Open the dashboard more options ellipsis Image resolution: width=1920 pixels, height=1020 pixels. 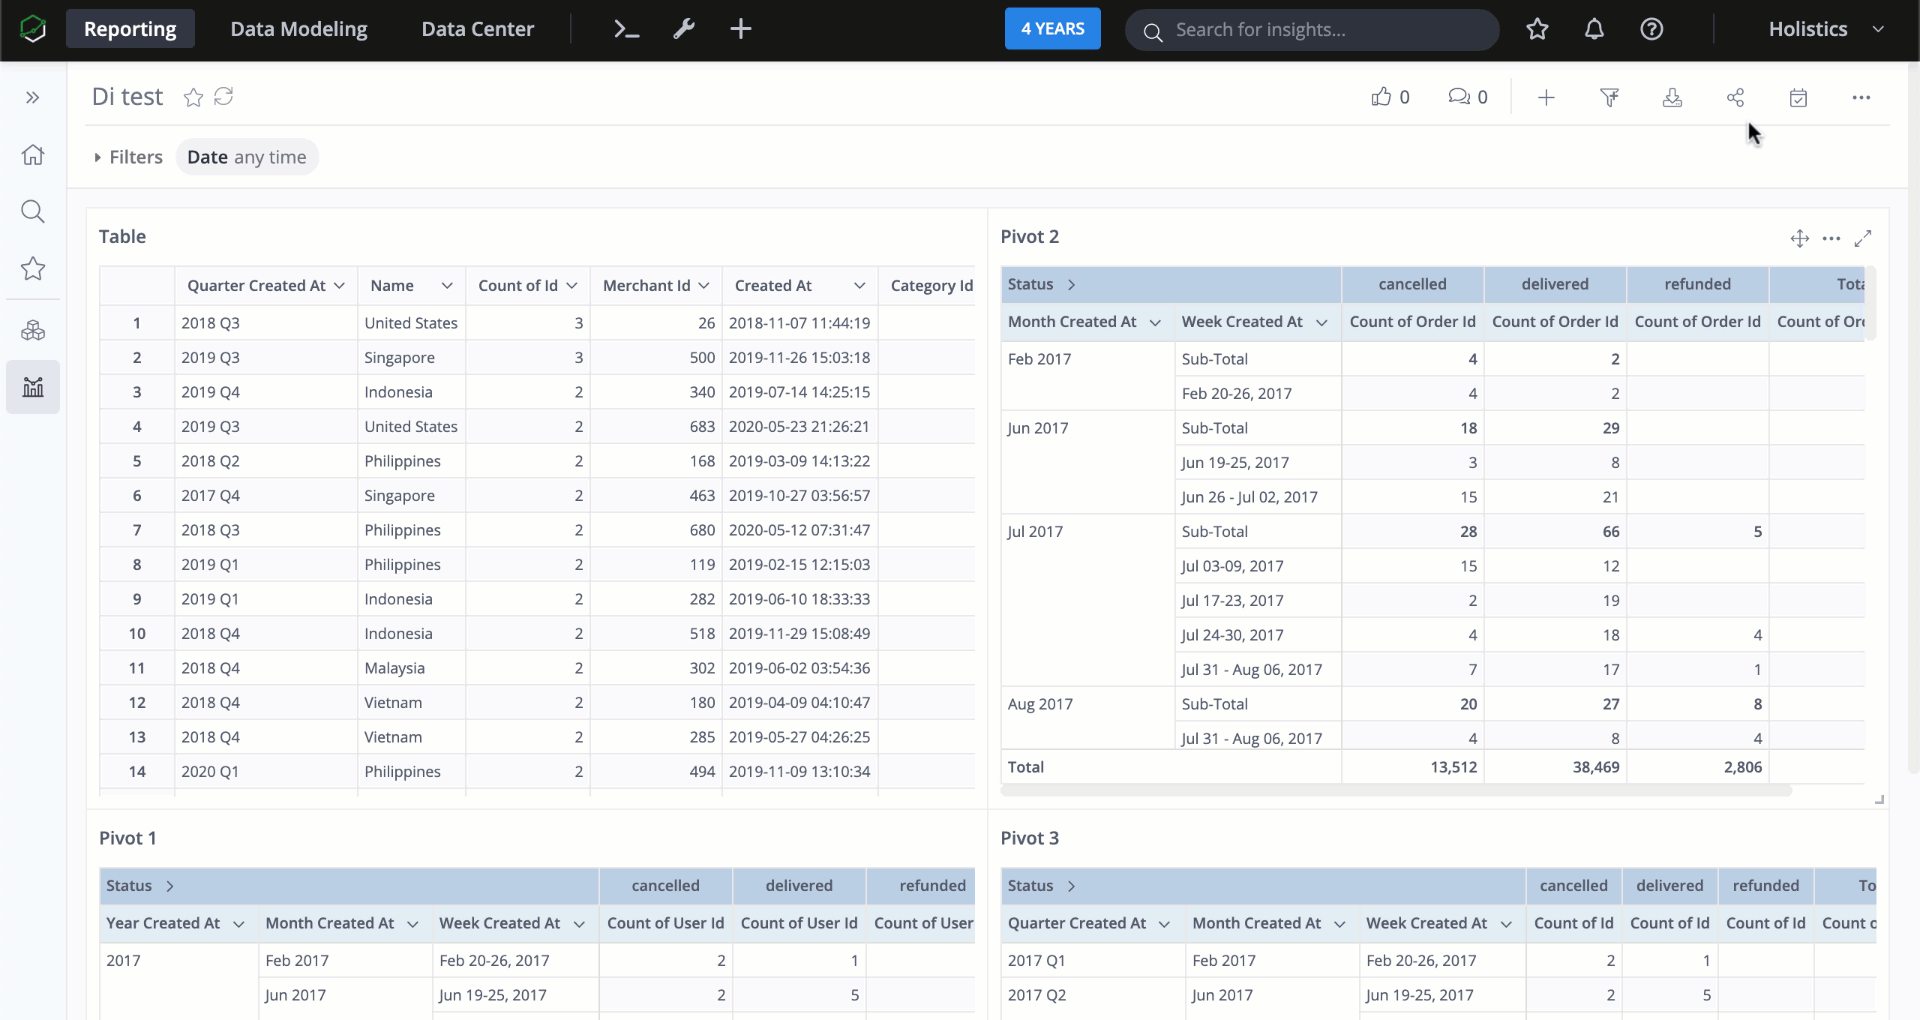1861,97
